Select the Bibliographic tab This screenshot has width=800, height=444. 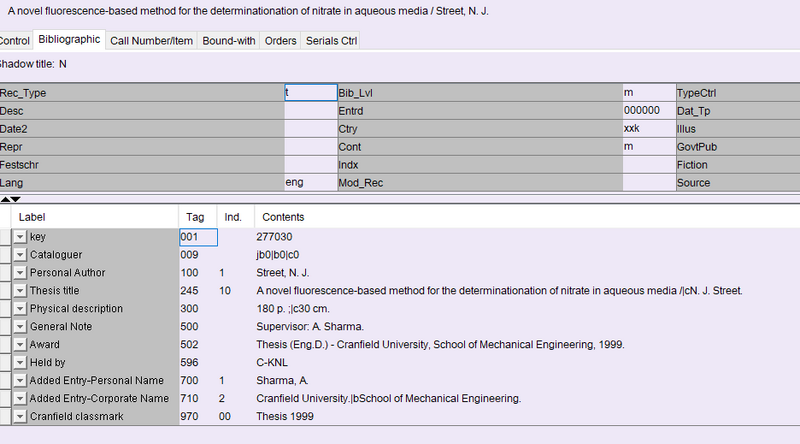(69, 39)
